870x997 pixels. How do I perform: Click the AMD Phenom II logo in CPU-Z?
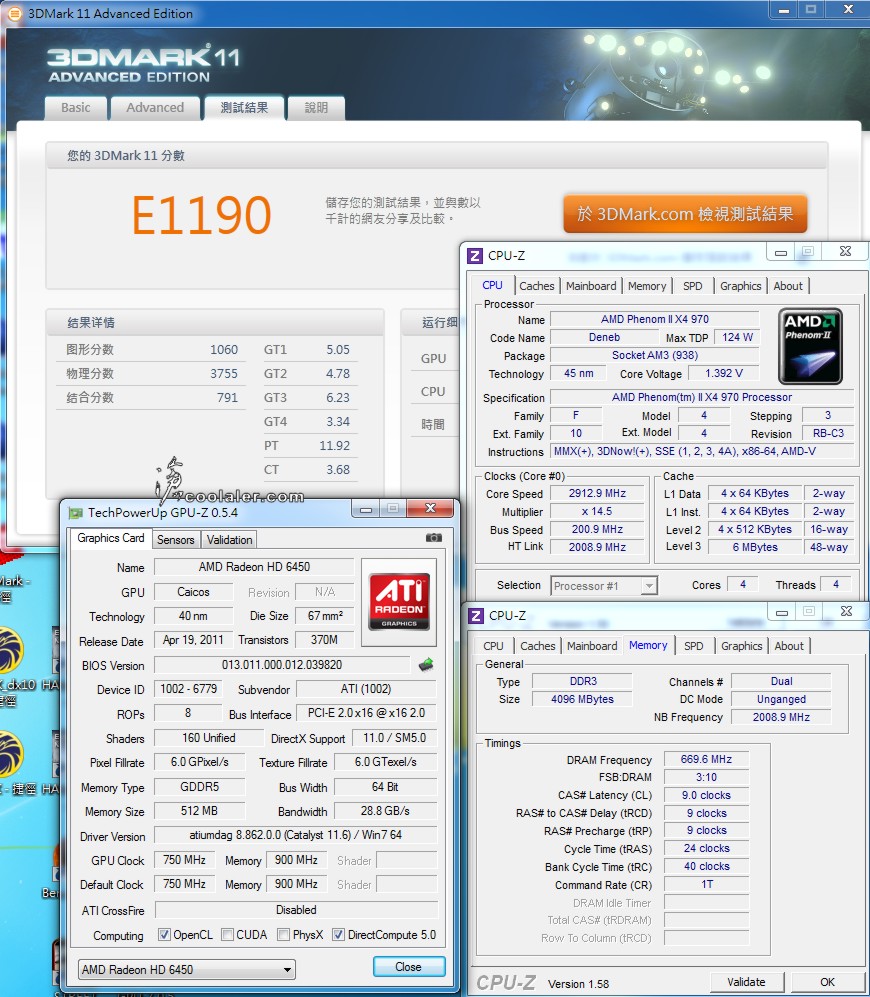pyautogui.click(x=810, y=346)
